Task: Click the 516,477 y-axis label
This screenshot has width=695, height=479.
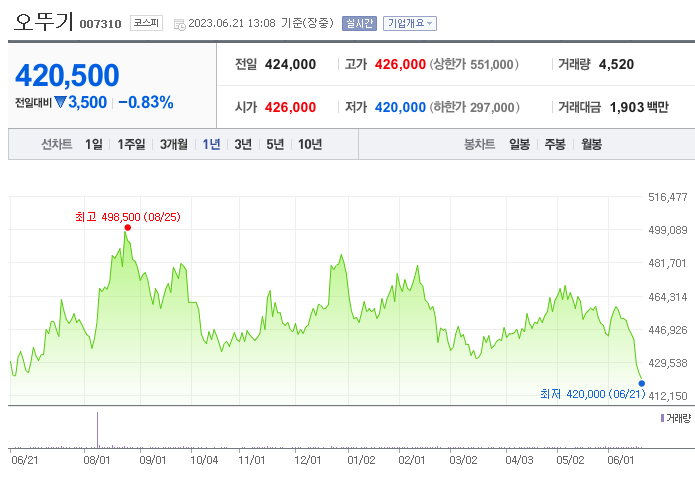Action: click(x=668, y=197)
